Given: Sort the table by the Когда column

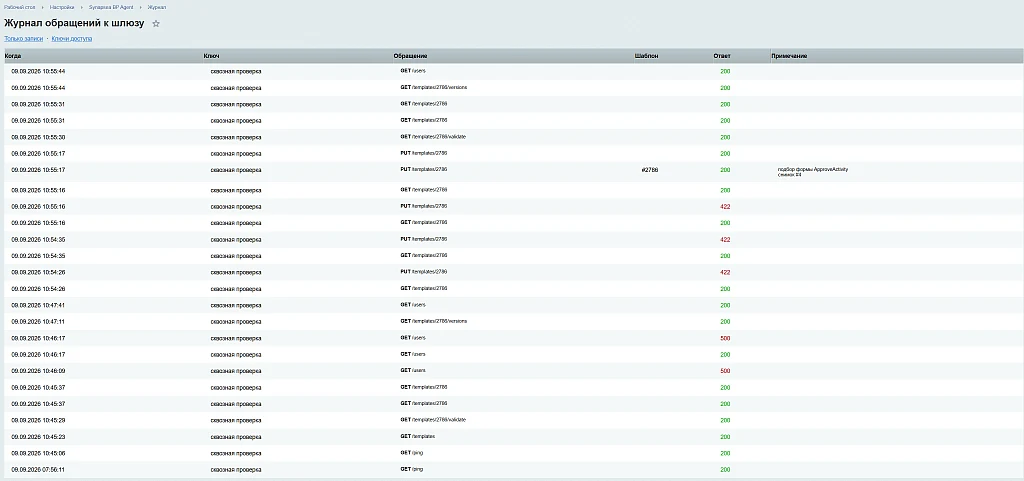Looking at the screenshot, I should click(13, 56).
